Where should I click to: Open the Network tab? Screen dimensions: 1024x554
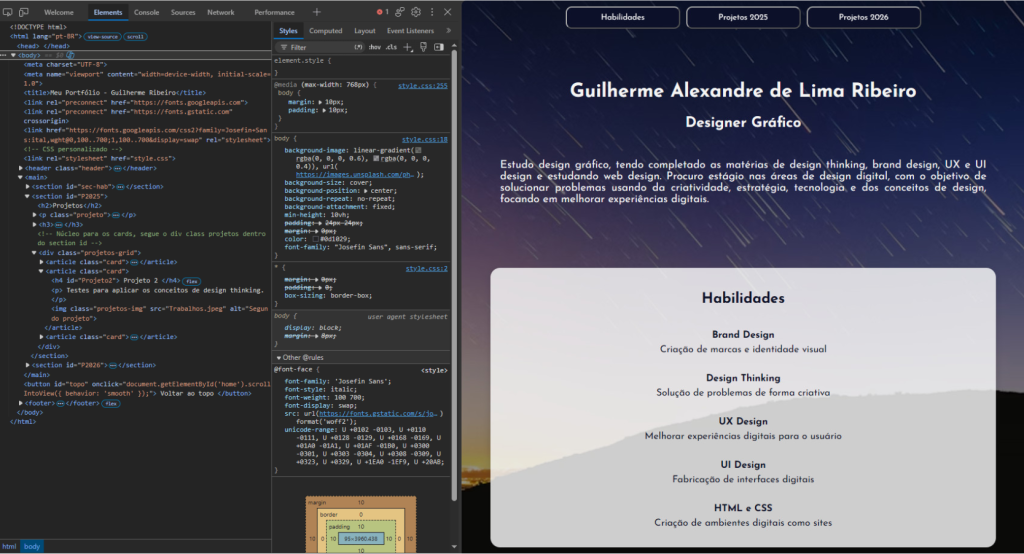pos(221,12)
